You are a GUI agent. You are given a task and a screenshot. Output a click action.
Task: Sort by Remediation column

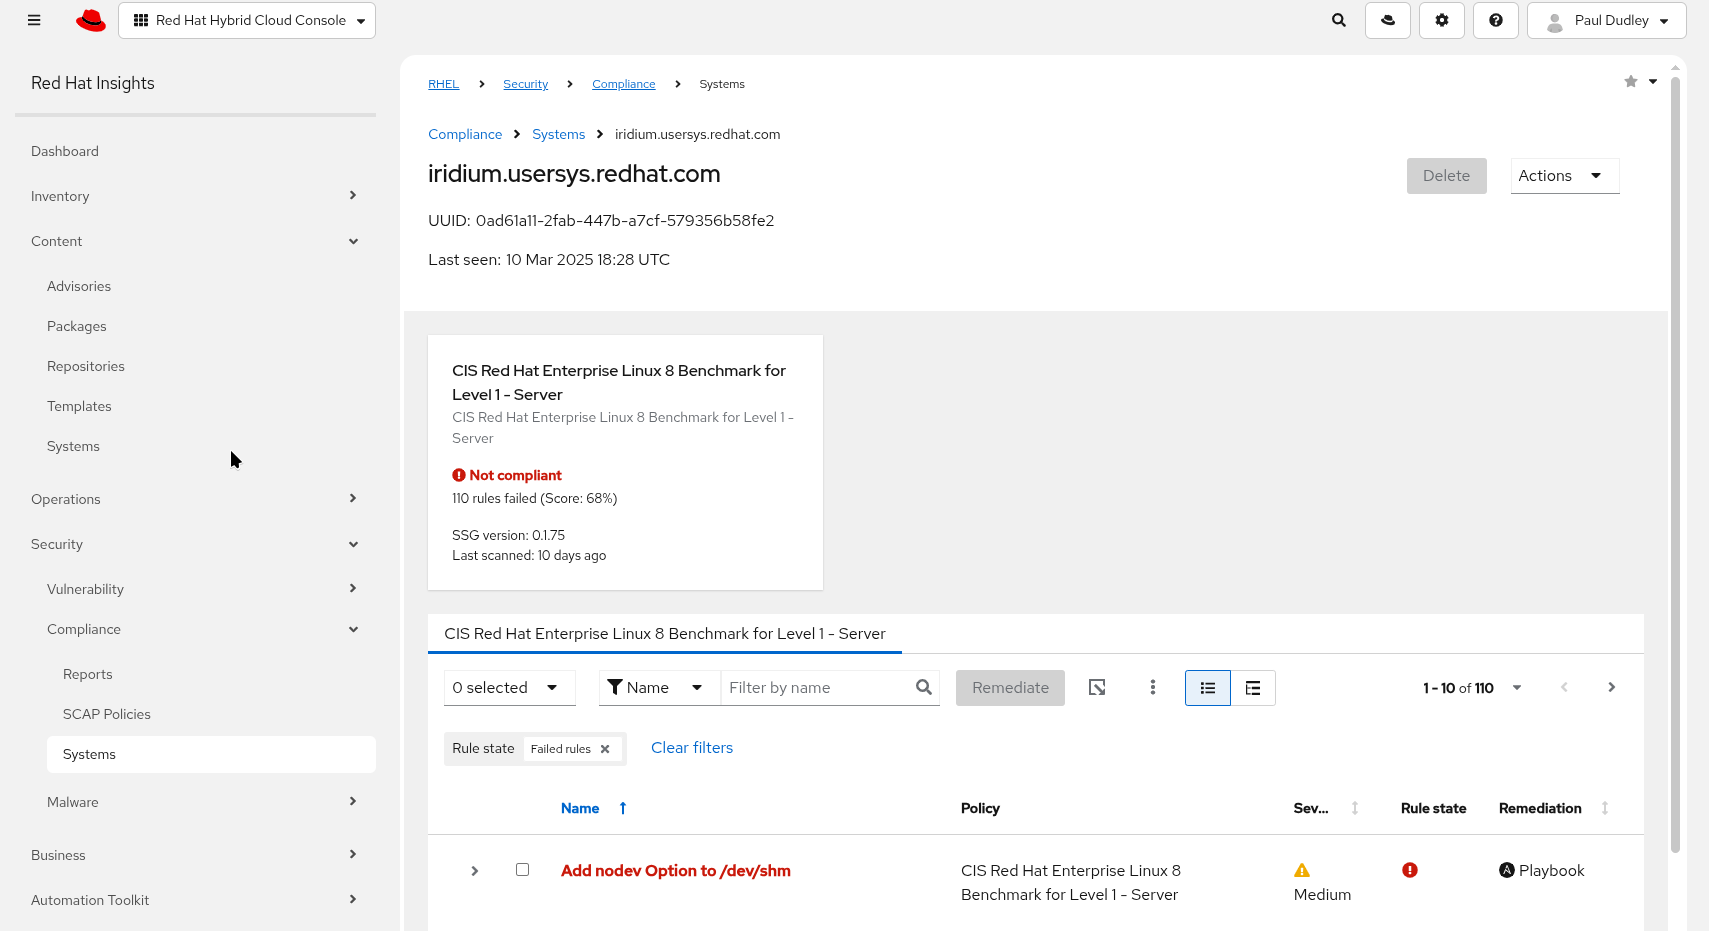point(1605,808)
